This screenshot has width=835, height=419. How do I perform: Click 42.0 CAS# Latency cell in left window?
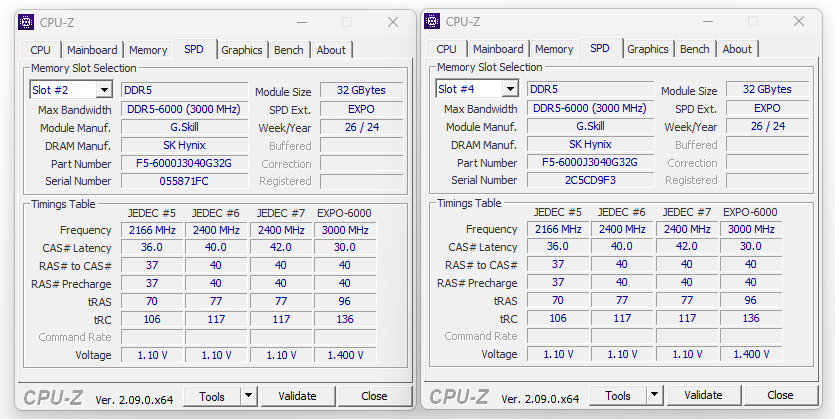coord(281,248)
